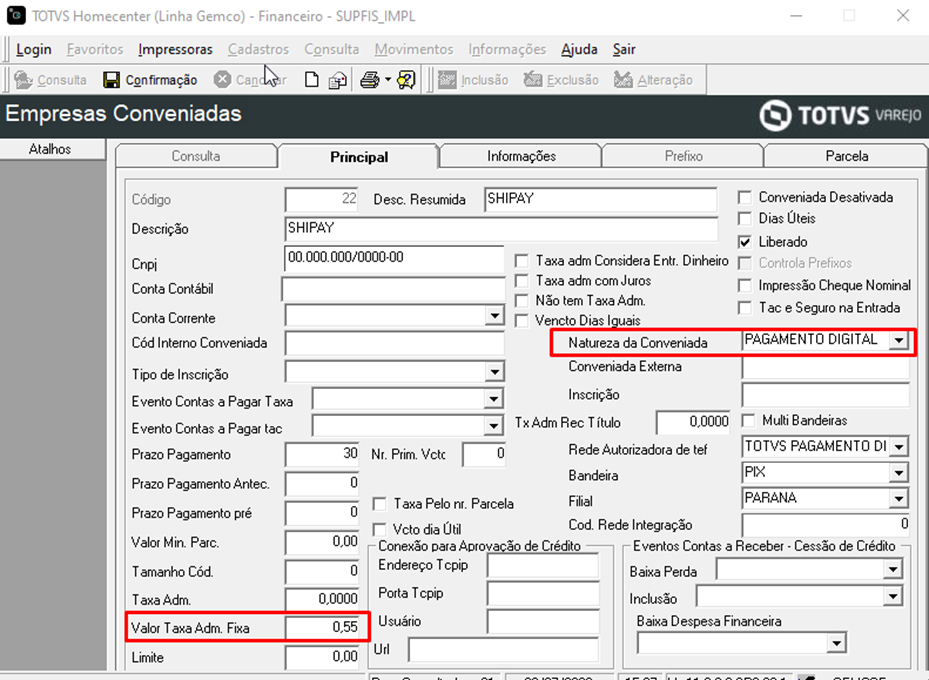Open the Baixa Perda dropdown

click(892, 570)
